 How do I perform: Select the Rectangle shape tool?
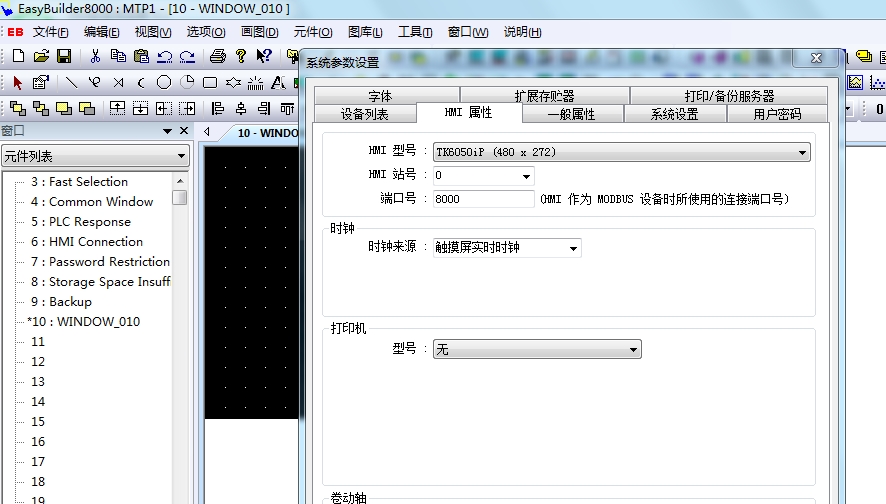[210, 82]
